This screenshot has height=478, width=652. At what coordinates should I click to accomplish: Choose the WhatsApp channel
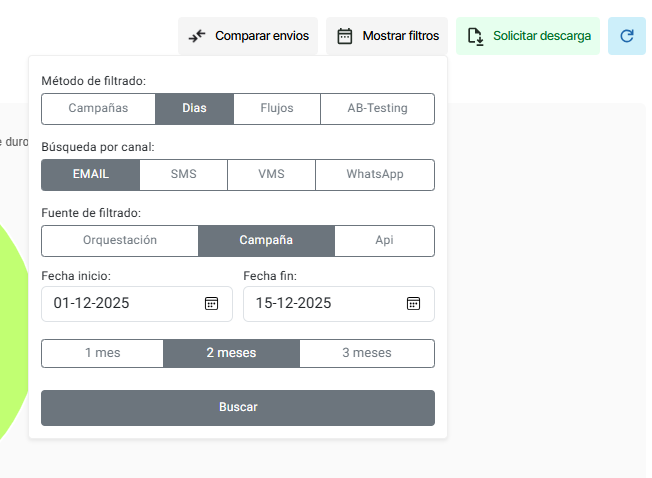(x=375, y=175)
